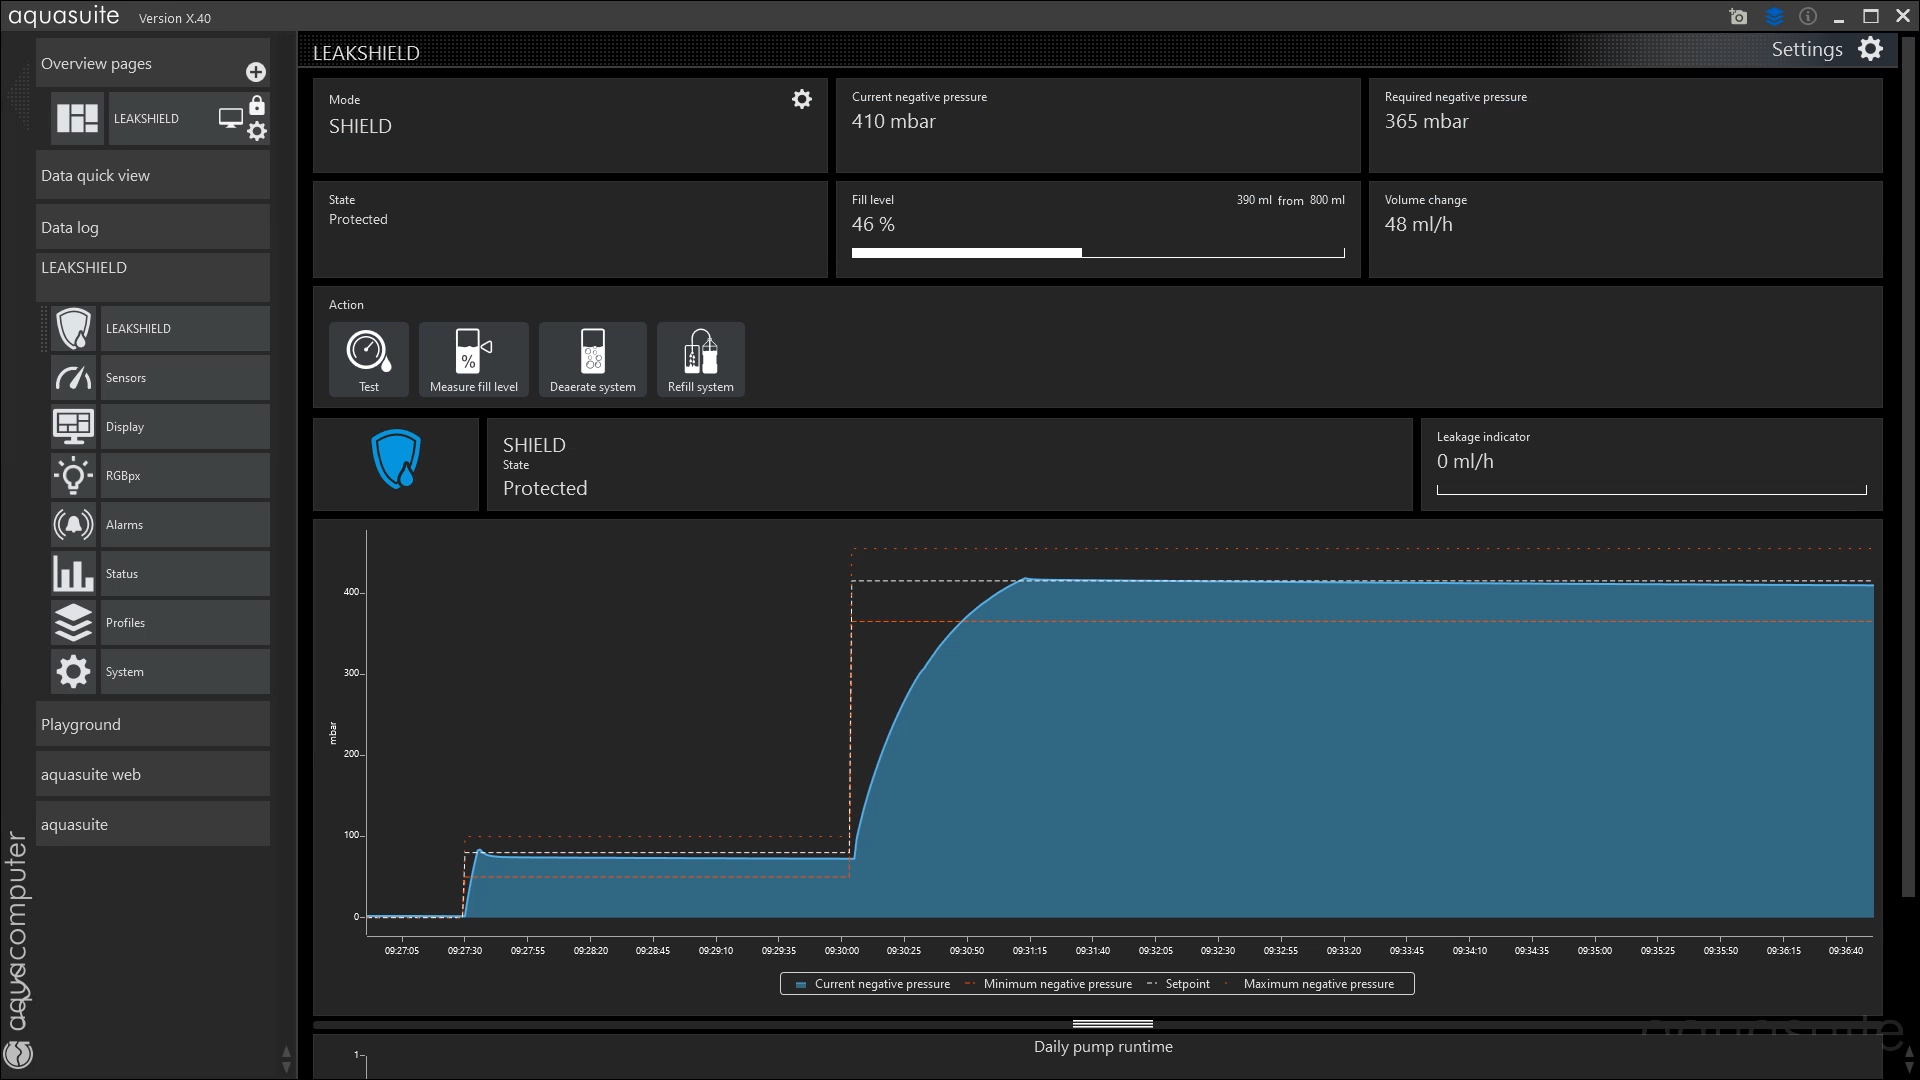Toggle Current negative pressure legend entry

(872, 984)
